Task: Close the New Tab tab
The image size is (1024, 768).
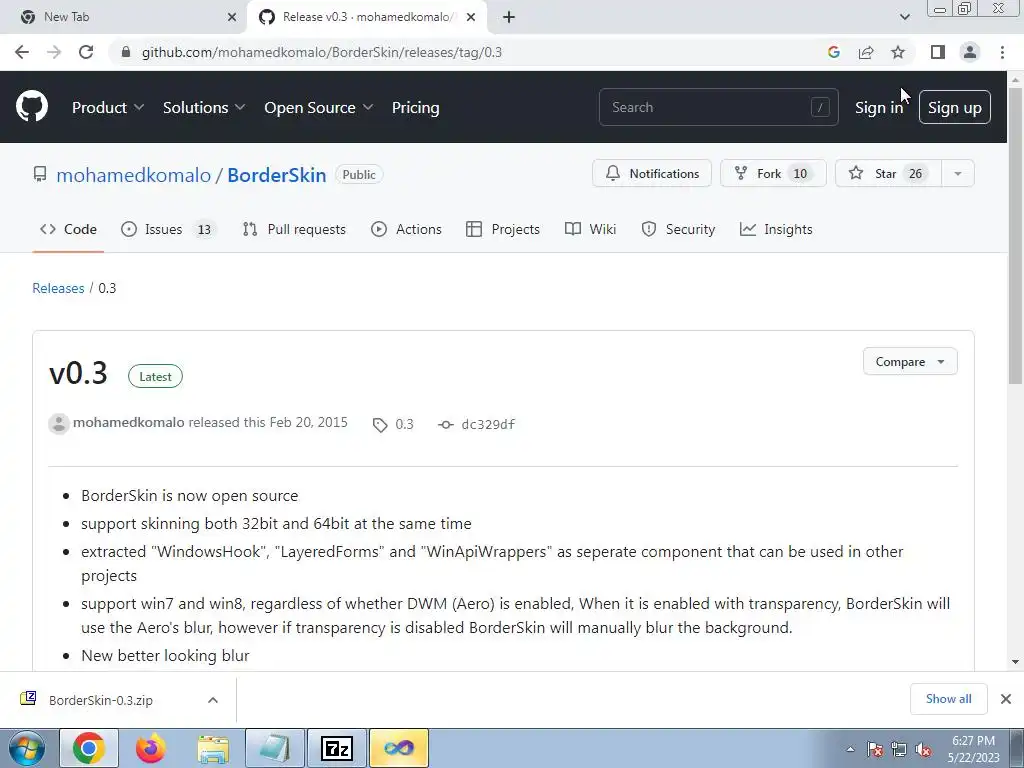Action: 232,17
